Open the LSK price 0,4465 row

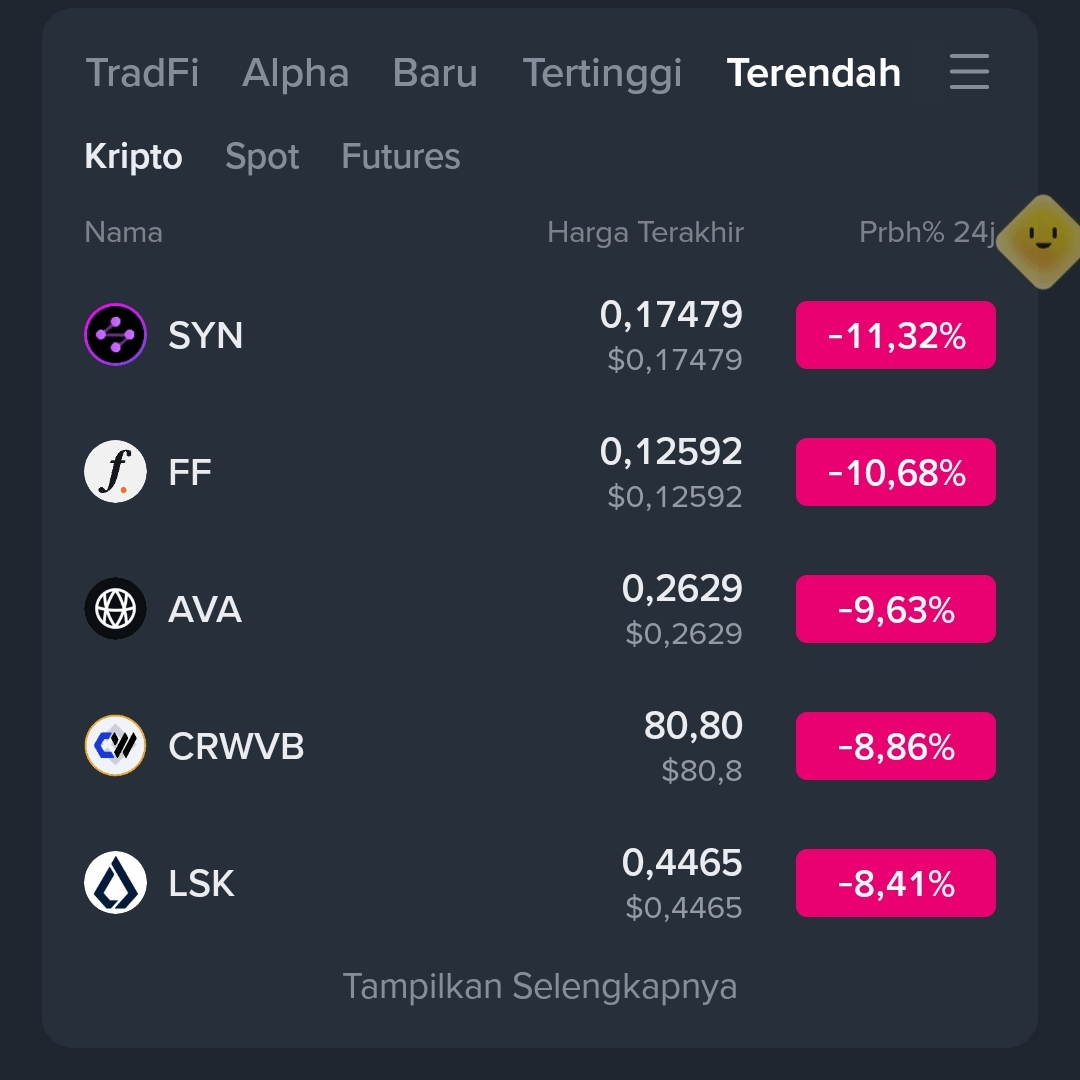coord(539,883)
